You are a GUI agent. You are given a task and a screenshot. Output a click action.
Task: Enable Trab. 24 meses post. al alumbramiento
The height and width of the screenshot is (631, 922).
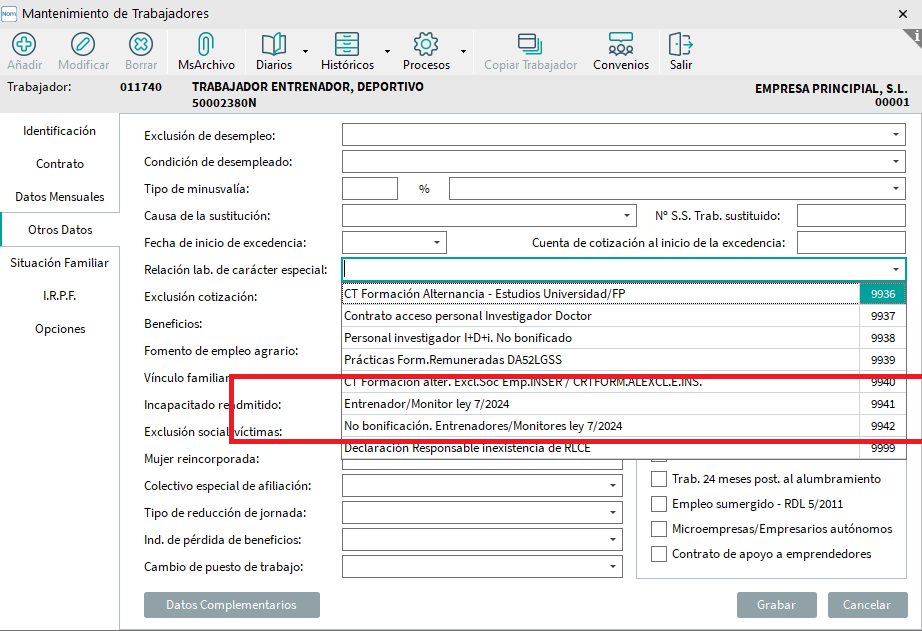click(659, 479)
